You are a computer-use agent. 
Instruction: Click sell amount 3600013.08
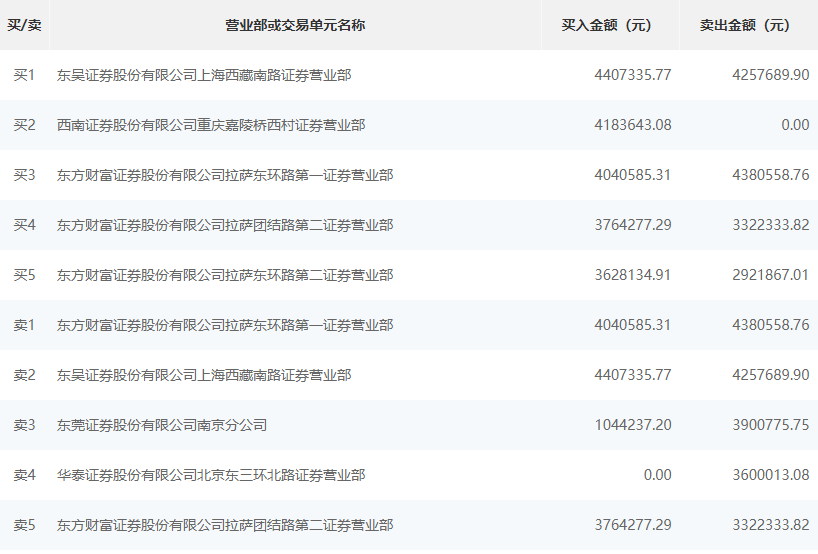[x=771, y=475]
